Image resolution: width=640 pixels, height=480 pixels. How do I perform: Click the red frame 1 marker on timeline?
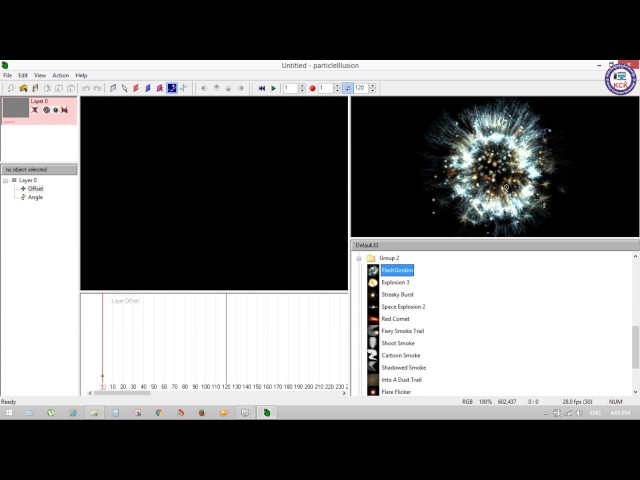pyautogui.click(x=102, y=387)
